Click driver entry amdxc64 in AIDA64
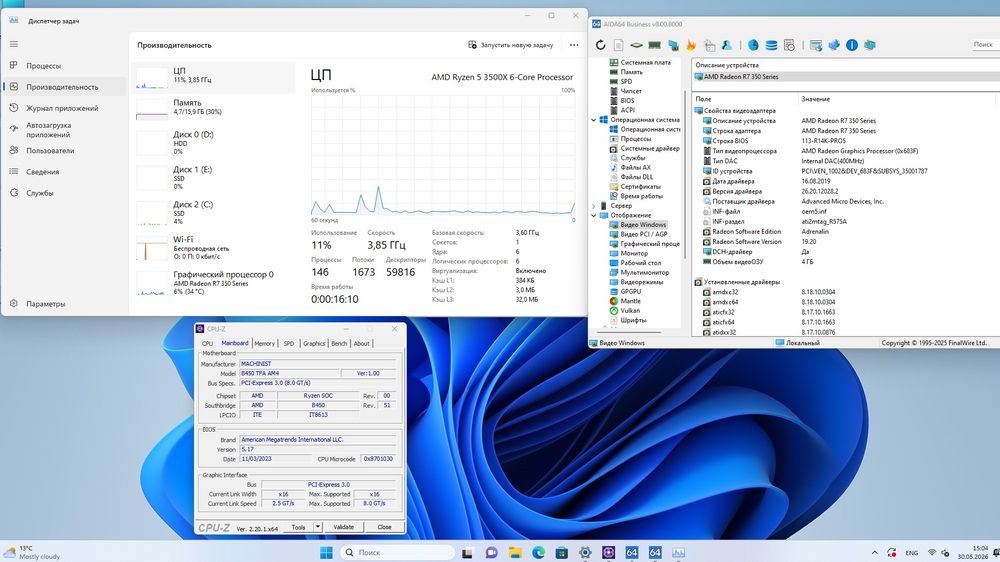This screenshot has height=562, width=1000. coord(726,302)
